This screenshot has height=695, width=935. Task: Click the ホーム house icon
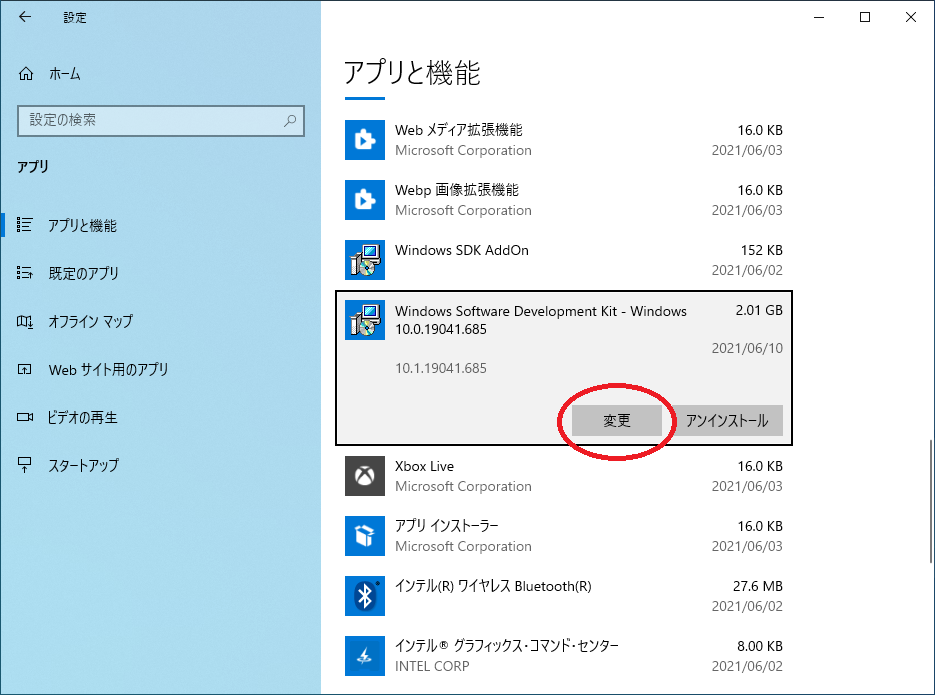tap(25, 73)
